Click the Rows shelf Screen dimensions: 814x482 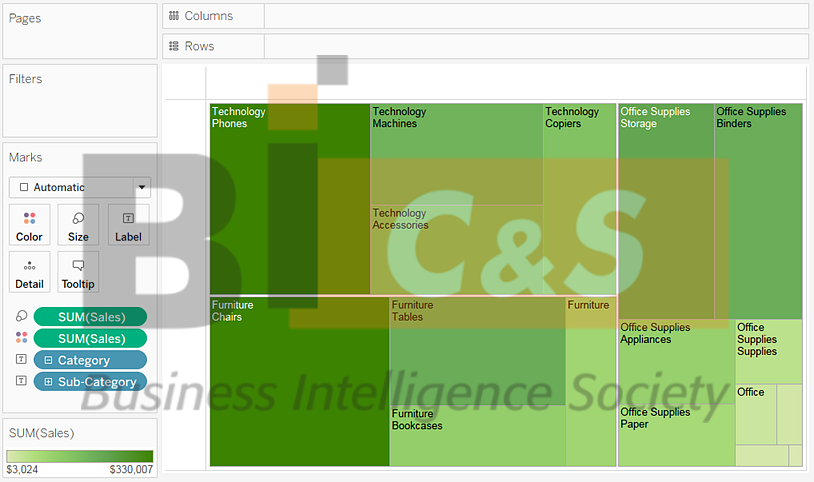[535, 46]
